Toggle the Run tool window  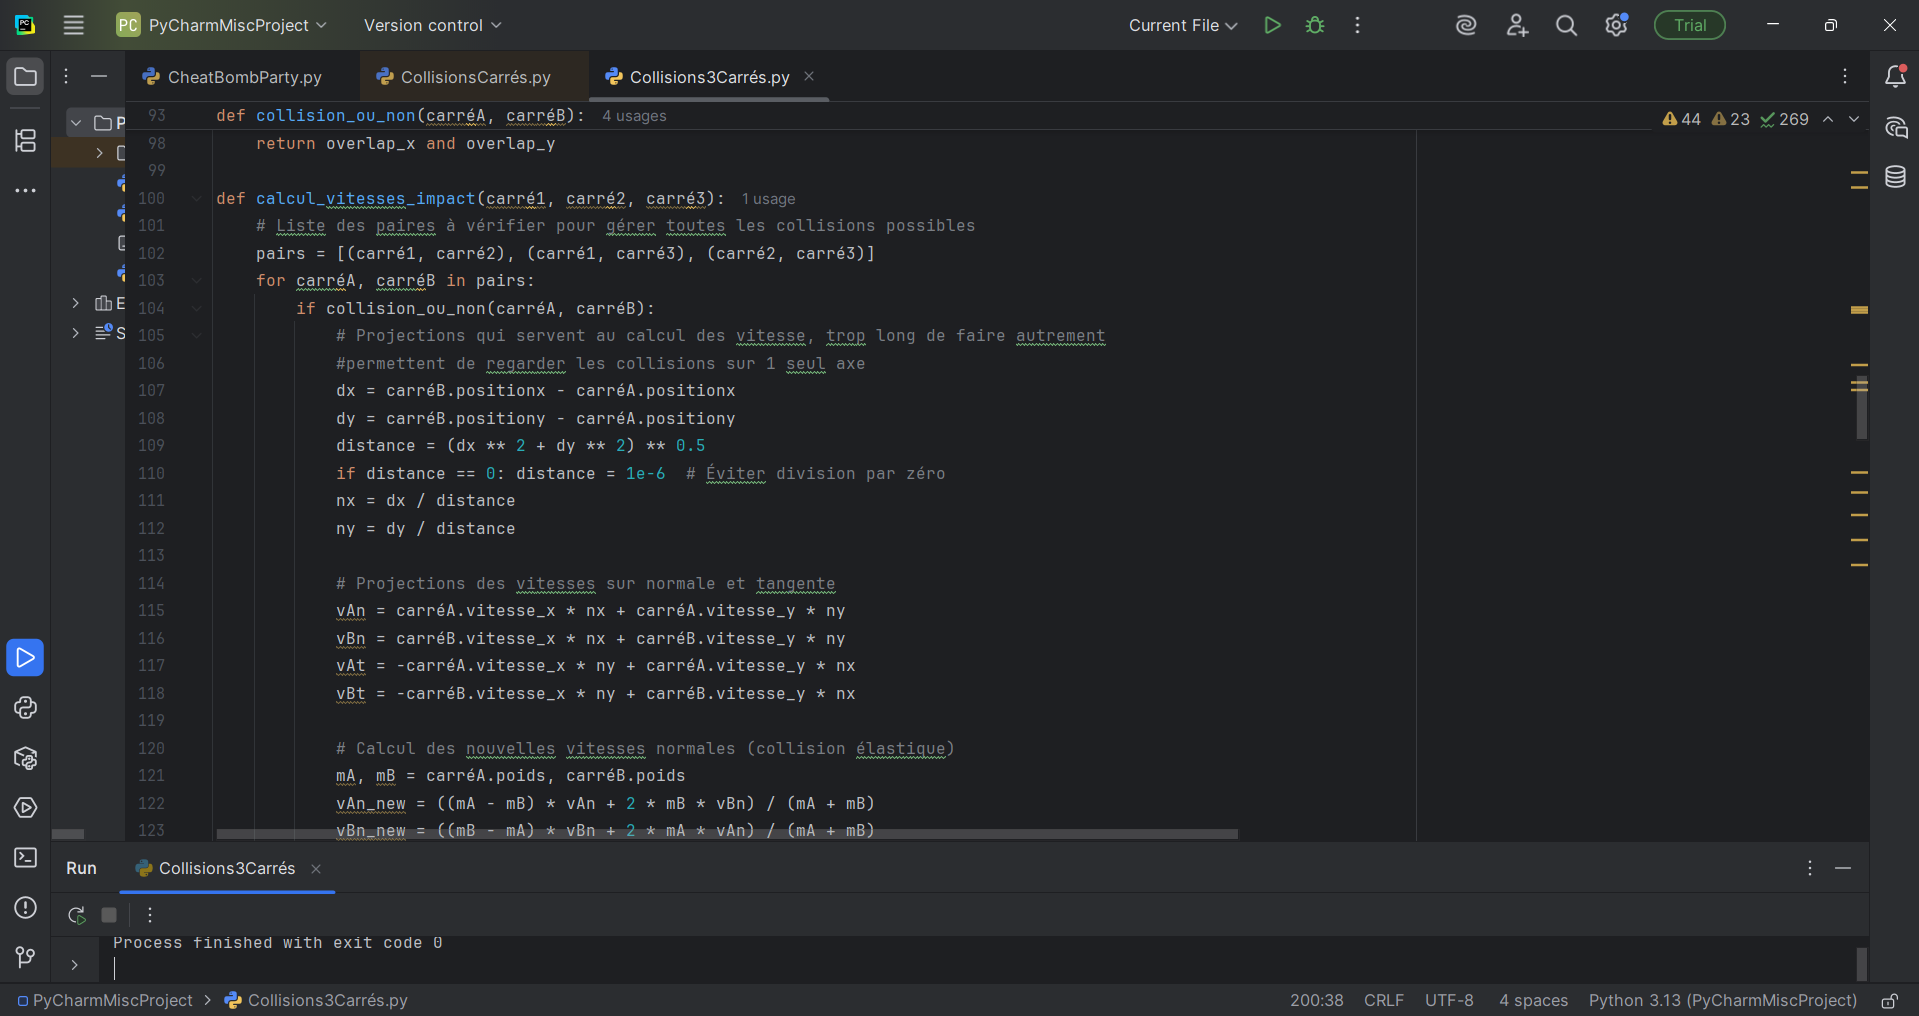tap(25, 658)
